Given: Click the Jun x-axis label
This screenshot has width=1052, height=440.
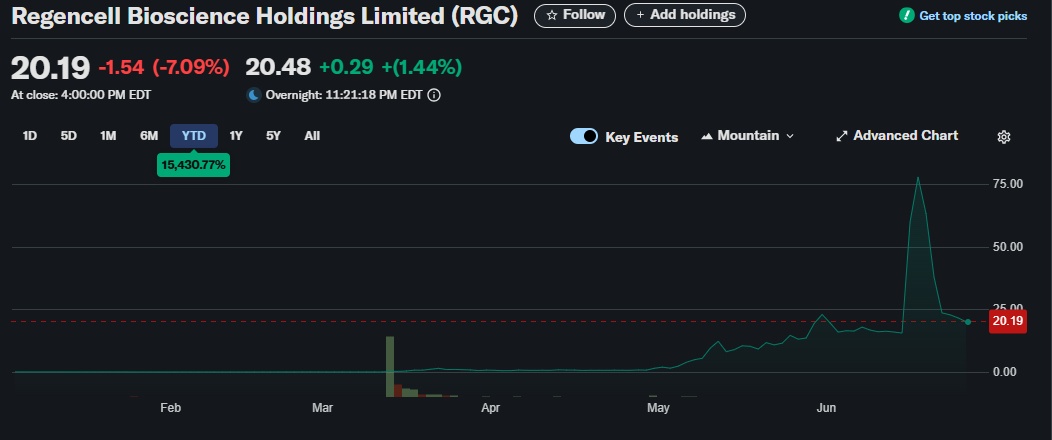Looking at the screenshot, I should 826,408.
